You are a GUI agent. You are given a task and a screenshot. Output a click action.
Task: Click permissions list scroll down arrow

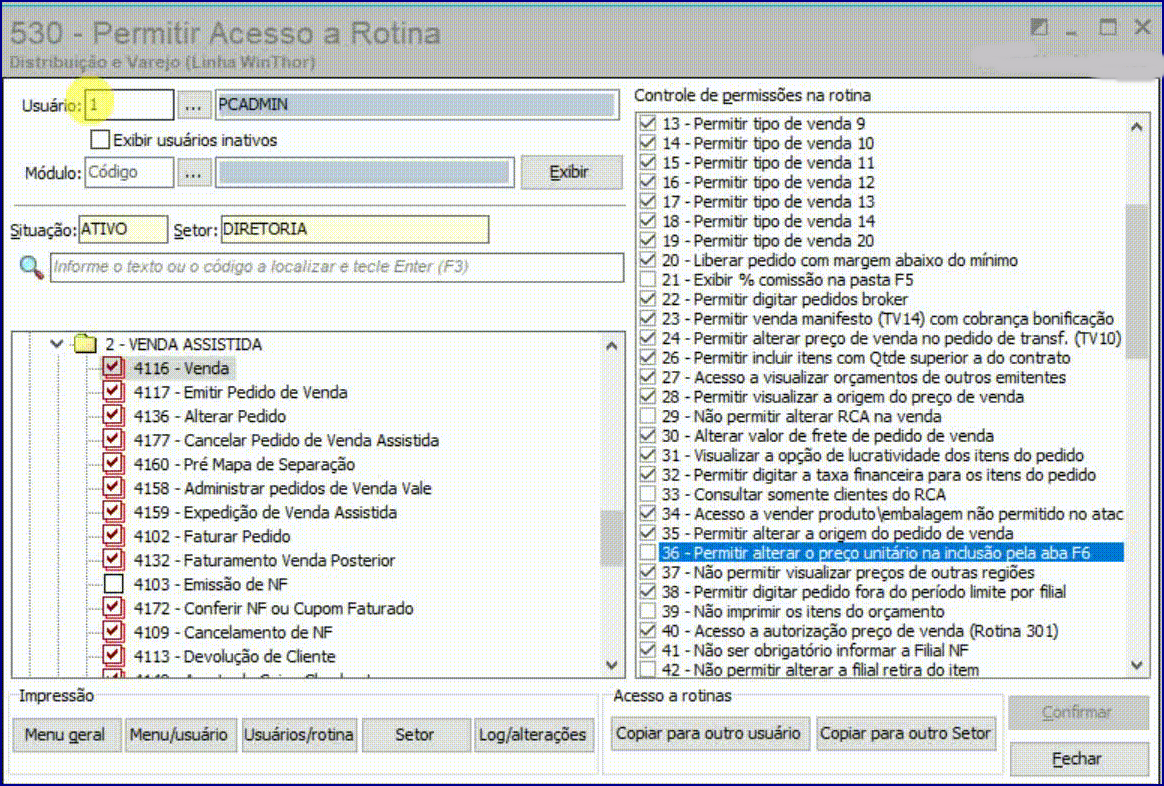(1137, 666)
